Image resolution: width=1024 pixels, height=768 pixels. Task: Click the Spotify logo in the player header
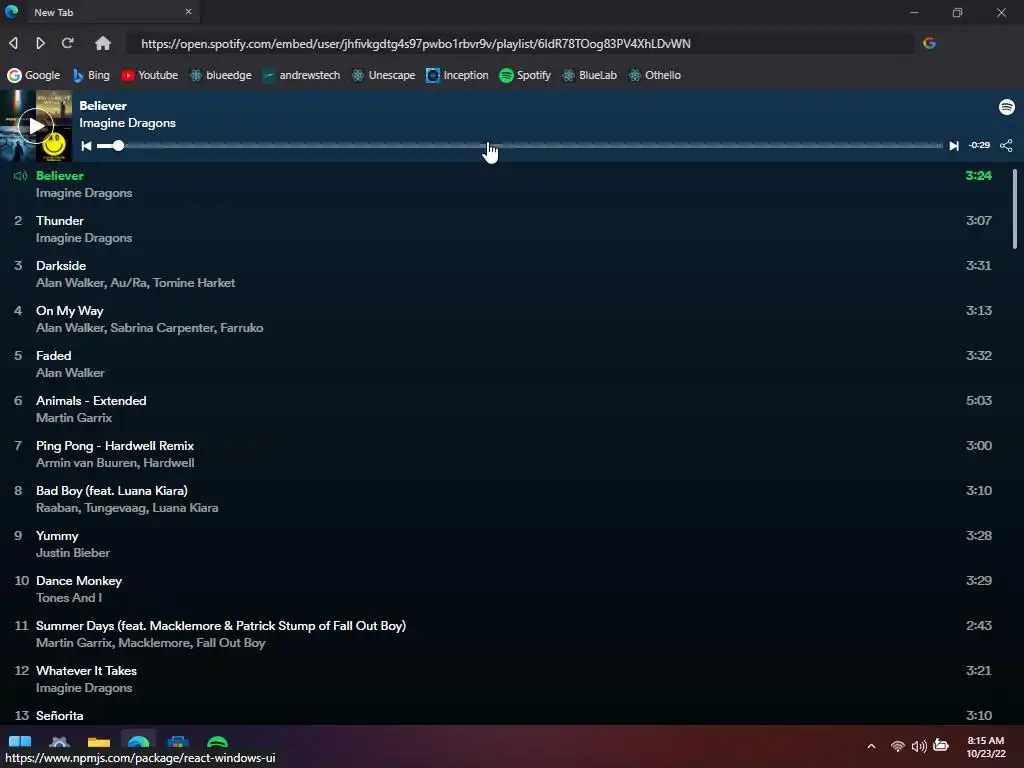coord(1006,106)
